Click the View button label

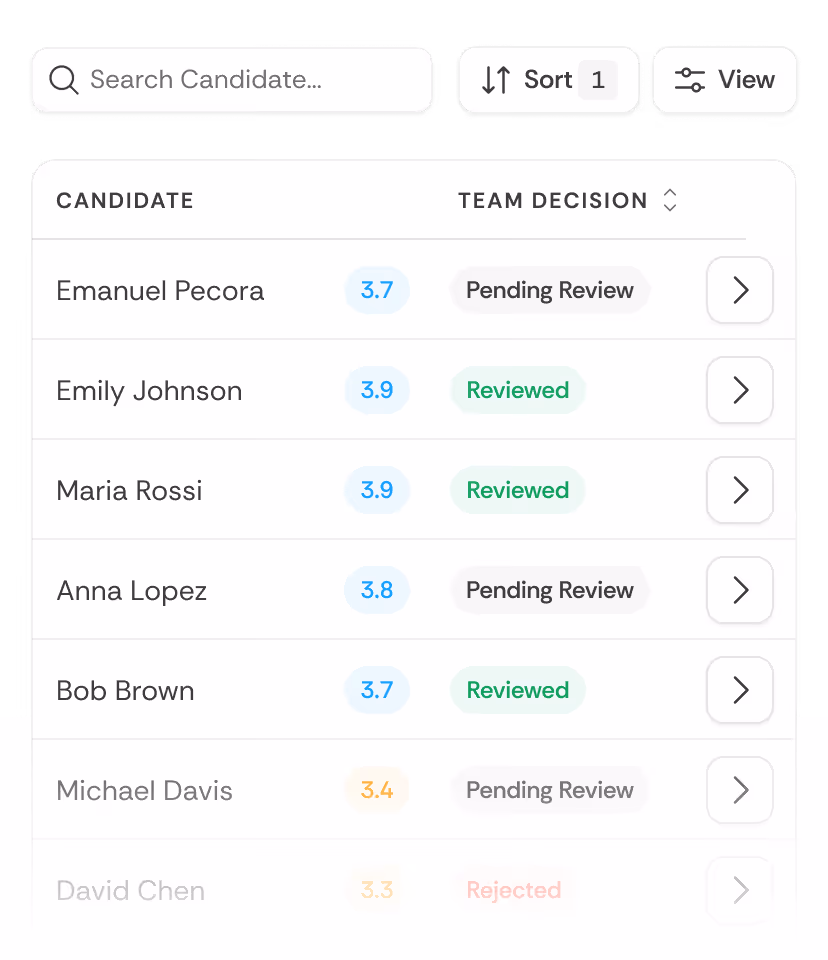(747, 80)
